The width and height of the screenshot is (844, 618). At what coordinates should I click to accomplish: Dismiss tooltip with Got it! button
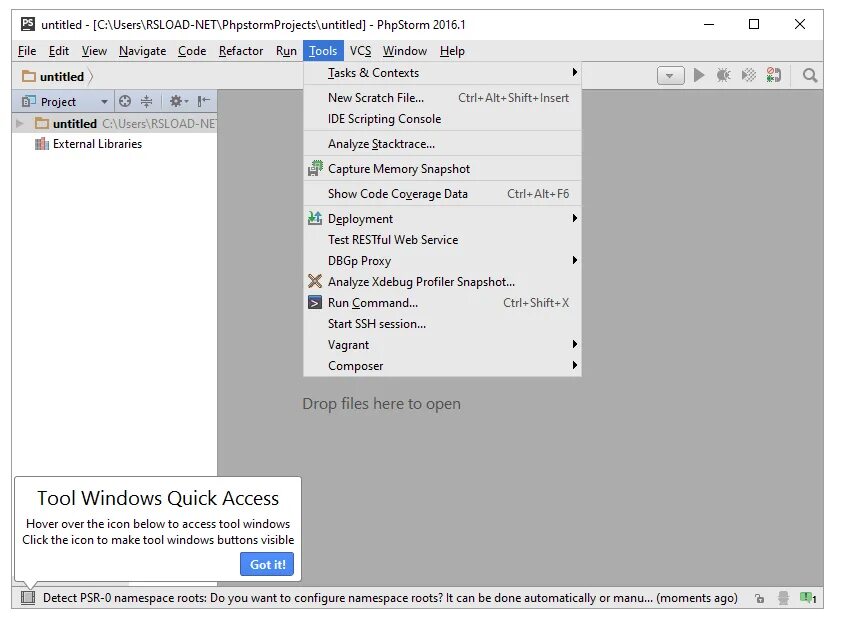pyautogui.click(x=267, y=564)
